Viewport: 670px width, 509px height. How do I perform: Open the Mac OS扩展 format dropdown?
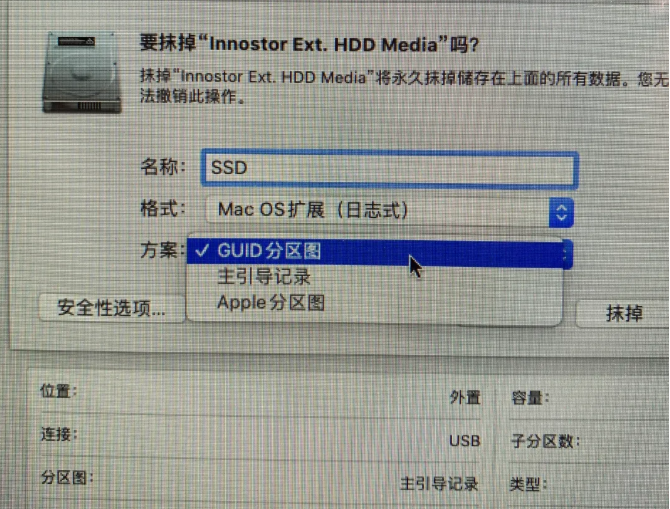pos(389,211)
